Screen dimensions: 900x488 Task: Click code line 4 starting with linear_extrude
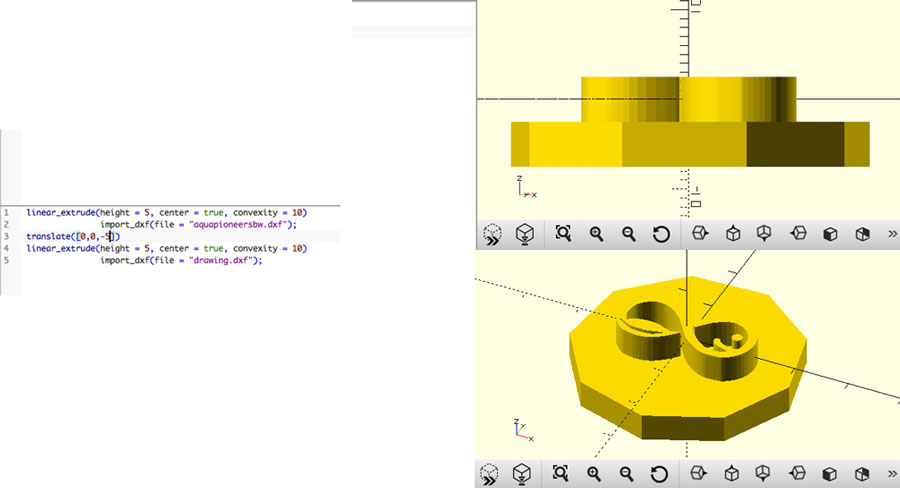point(166,249)
